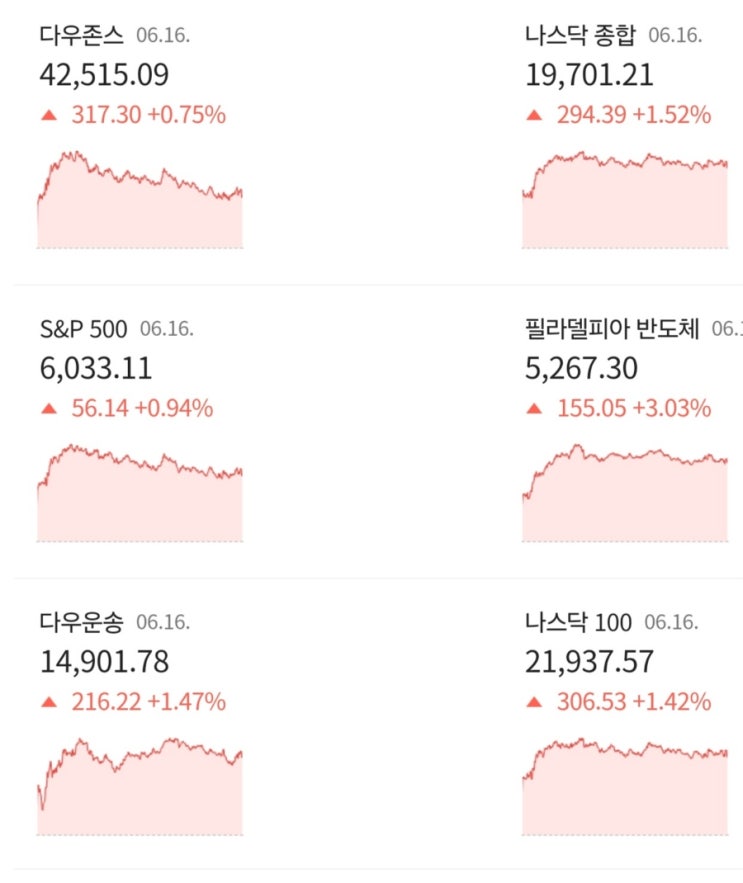The height and width of the screenshot is (883, 743).
Task: Click the 다우존스 mini chart
Action: [x=140, y=200]
